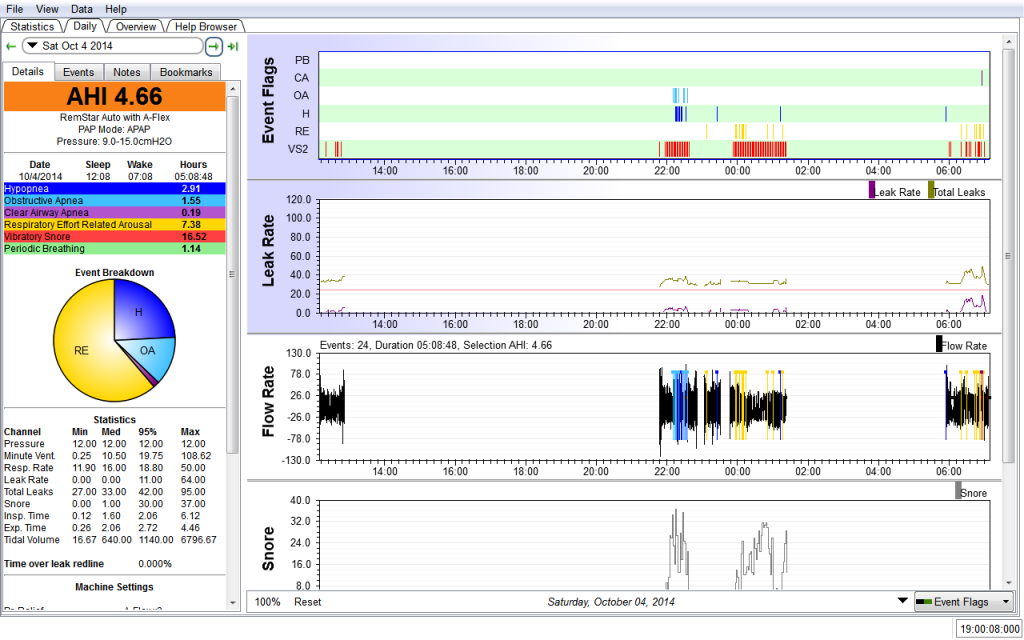The width and height of the screenshot is (1024, 640).
Task: Select the Hypopnea row in event list
Action: (x=114, y=188)
